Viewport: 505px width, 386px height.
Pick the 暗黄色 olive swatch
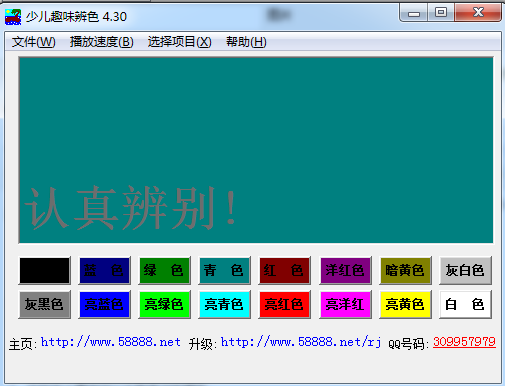(405, 270)
